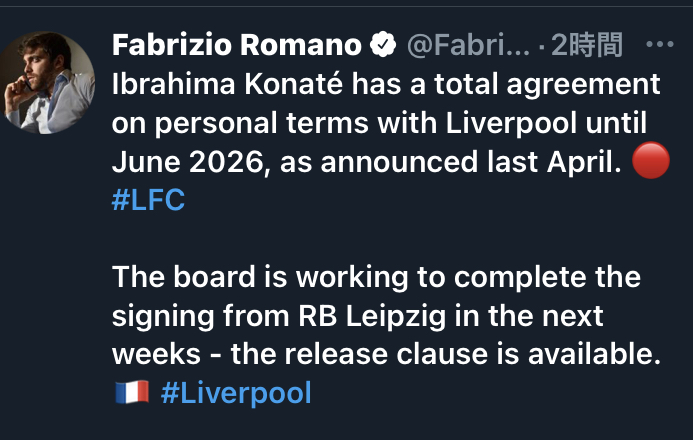Viewport: 693px width, 440px height.
Task: Click the French flag emoji
Action: tap(131, 393)
